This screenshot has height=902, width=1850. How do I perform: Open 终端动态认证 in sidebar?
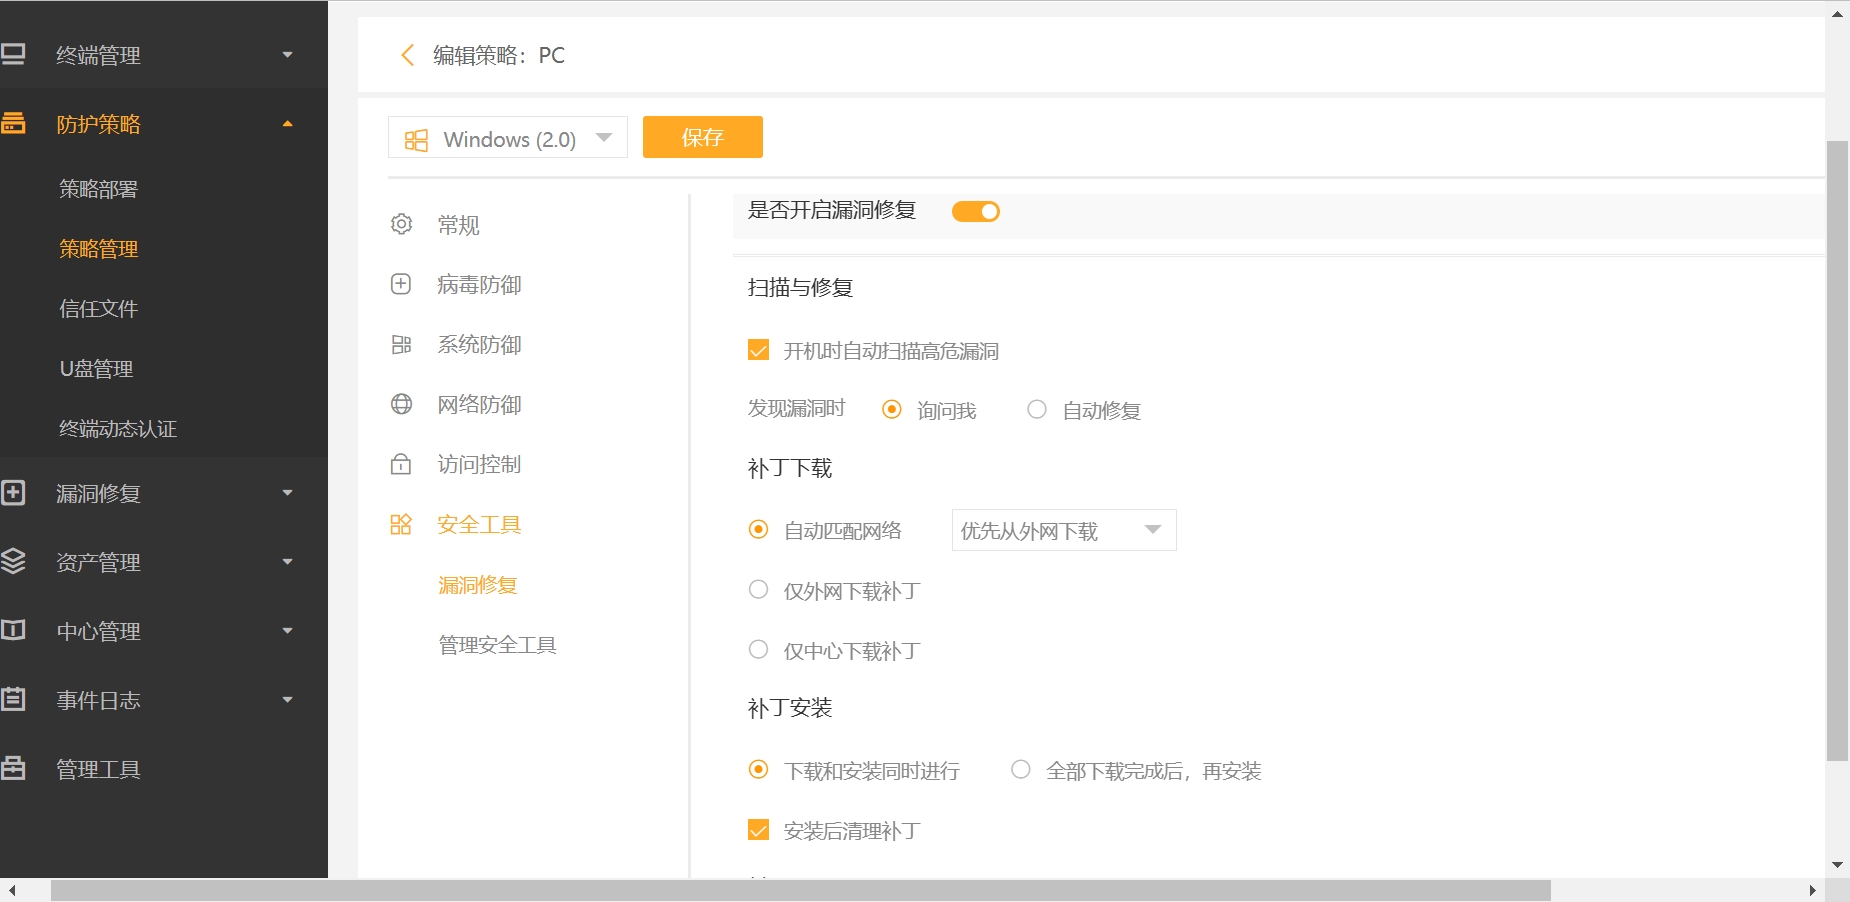point(118,429)
